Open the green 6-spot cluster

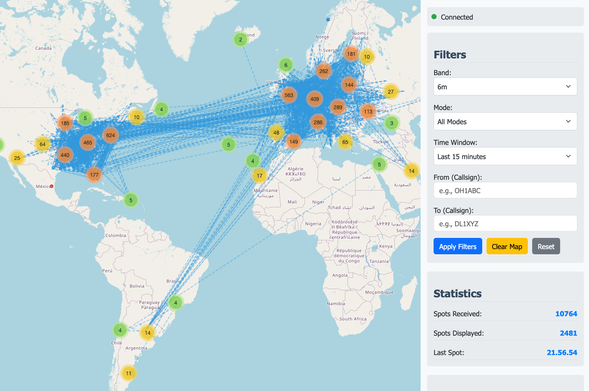point(285,65)
